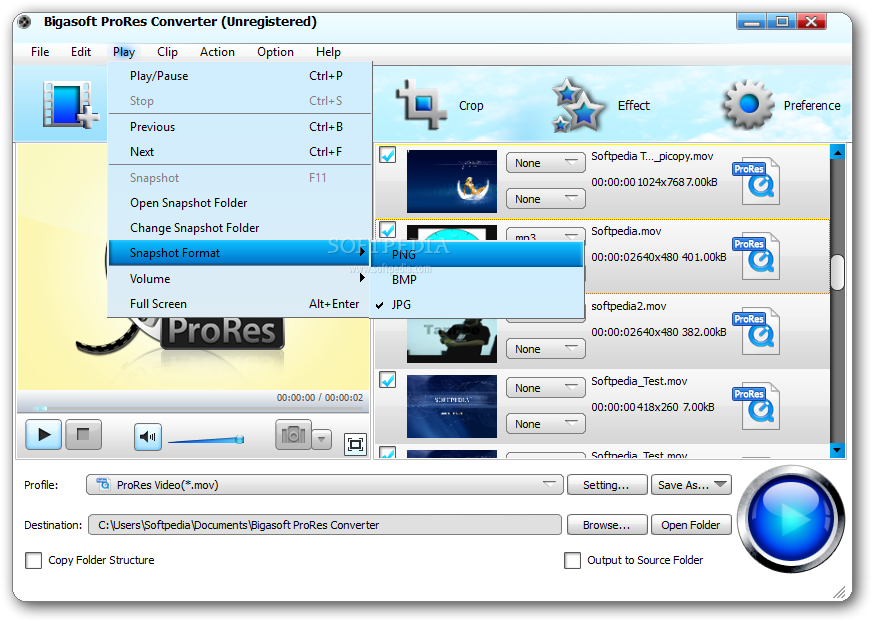Open the Crop tool icon

[x=421, y=104]
